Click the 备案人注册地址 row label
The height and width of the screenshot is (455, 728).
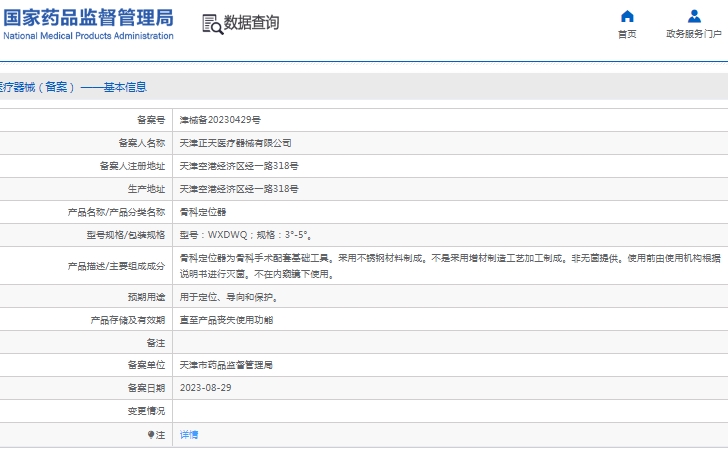pyautogui.click(x=132, y=166)
